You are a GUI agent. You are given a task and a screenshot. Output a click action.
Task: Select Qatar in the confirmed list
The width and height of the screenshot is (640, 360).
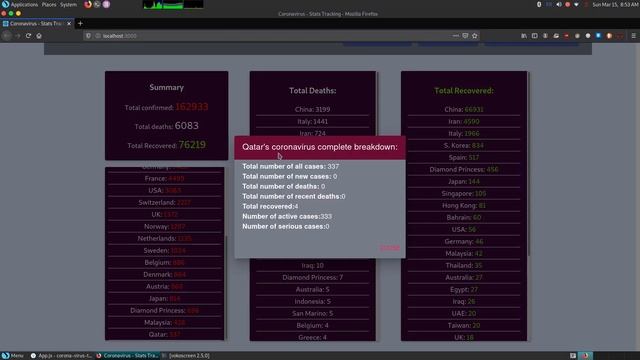pyautogui.click(x=164, y=334)
